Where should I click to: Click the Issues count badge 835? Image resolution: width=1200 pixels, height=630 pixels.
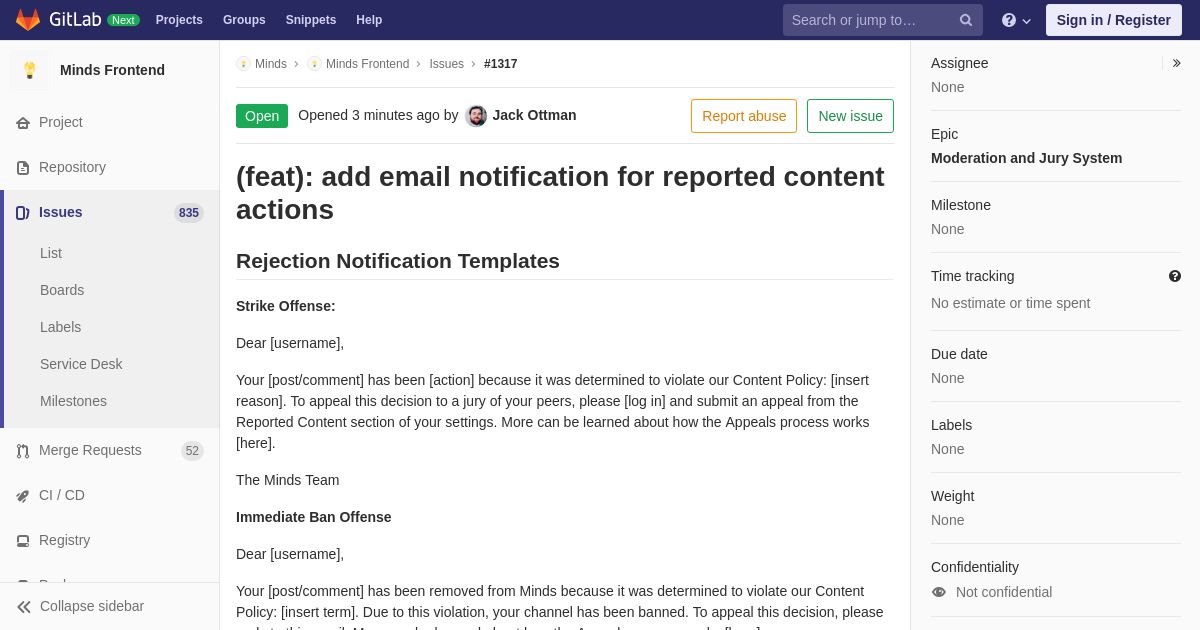(x=189, y=213)
